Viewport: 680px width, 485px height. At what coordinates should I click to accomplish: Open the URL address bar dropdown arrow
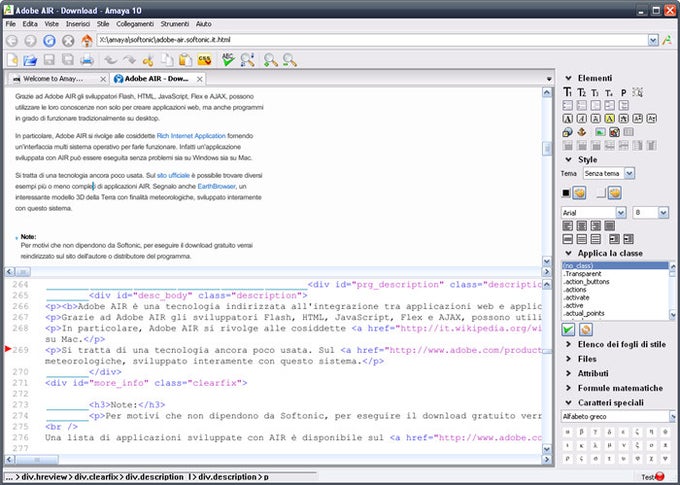click(x=653, y=40)
